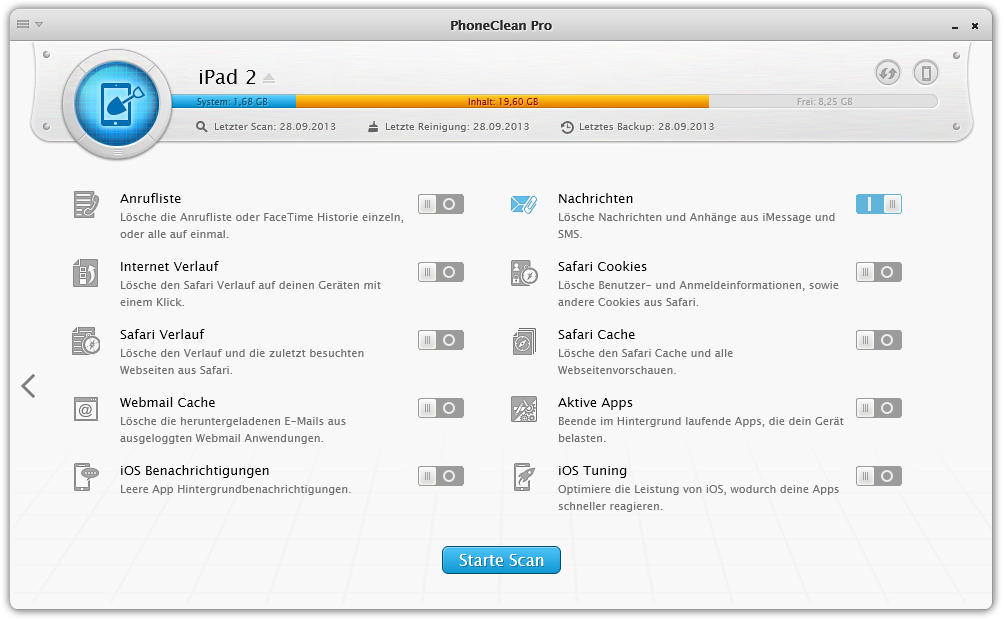Click the Nachrichten heading
This screenshot has height=620, width=1004.
(x=595, y=199)
